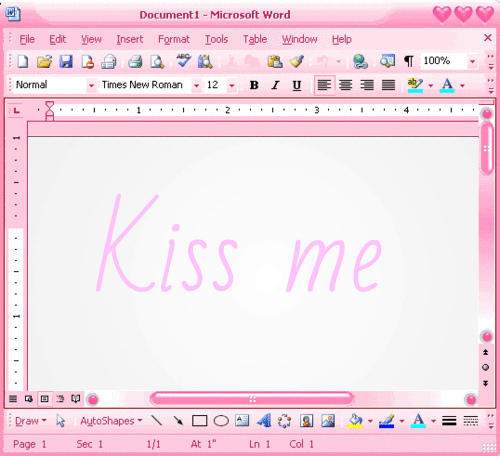Select the Oval shape tool
The image size is (500, 456).
(221, 421)
